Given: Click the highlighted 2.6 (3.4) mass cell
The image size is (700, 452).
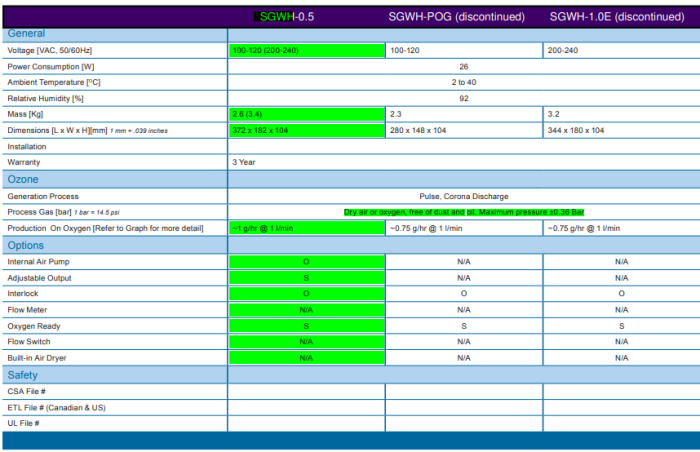Looking at the screenshot, I should 306,115.
